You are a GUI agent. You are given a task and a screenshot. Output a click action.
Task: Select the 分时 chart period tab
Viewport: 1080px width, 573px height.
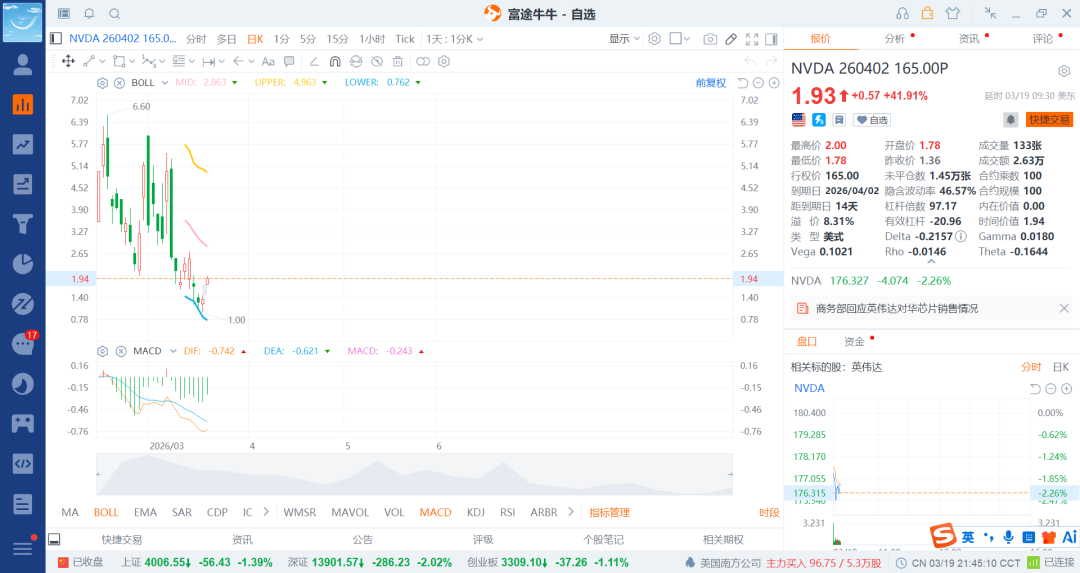196,39
